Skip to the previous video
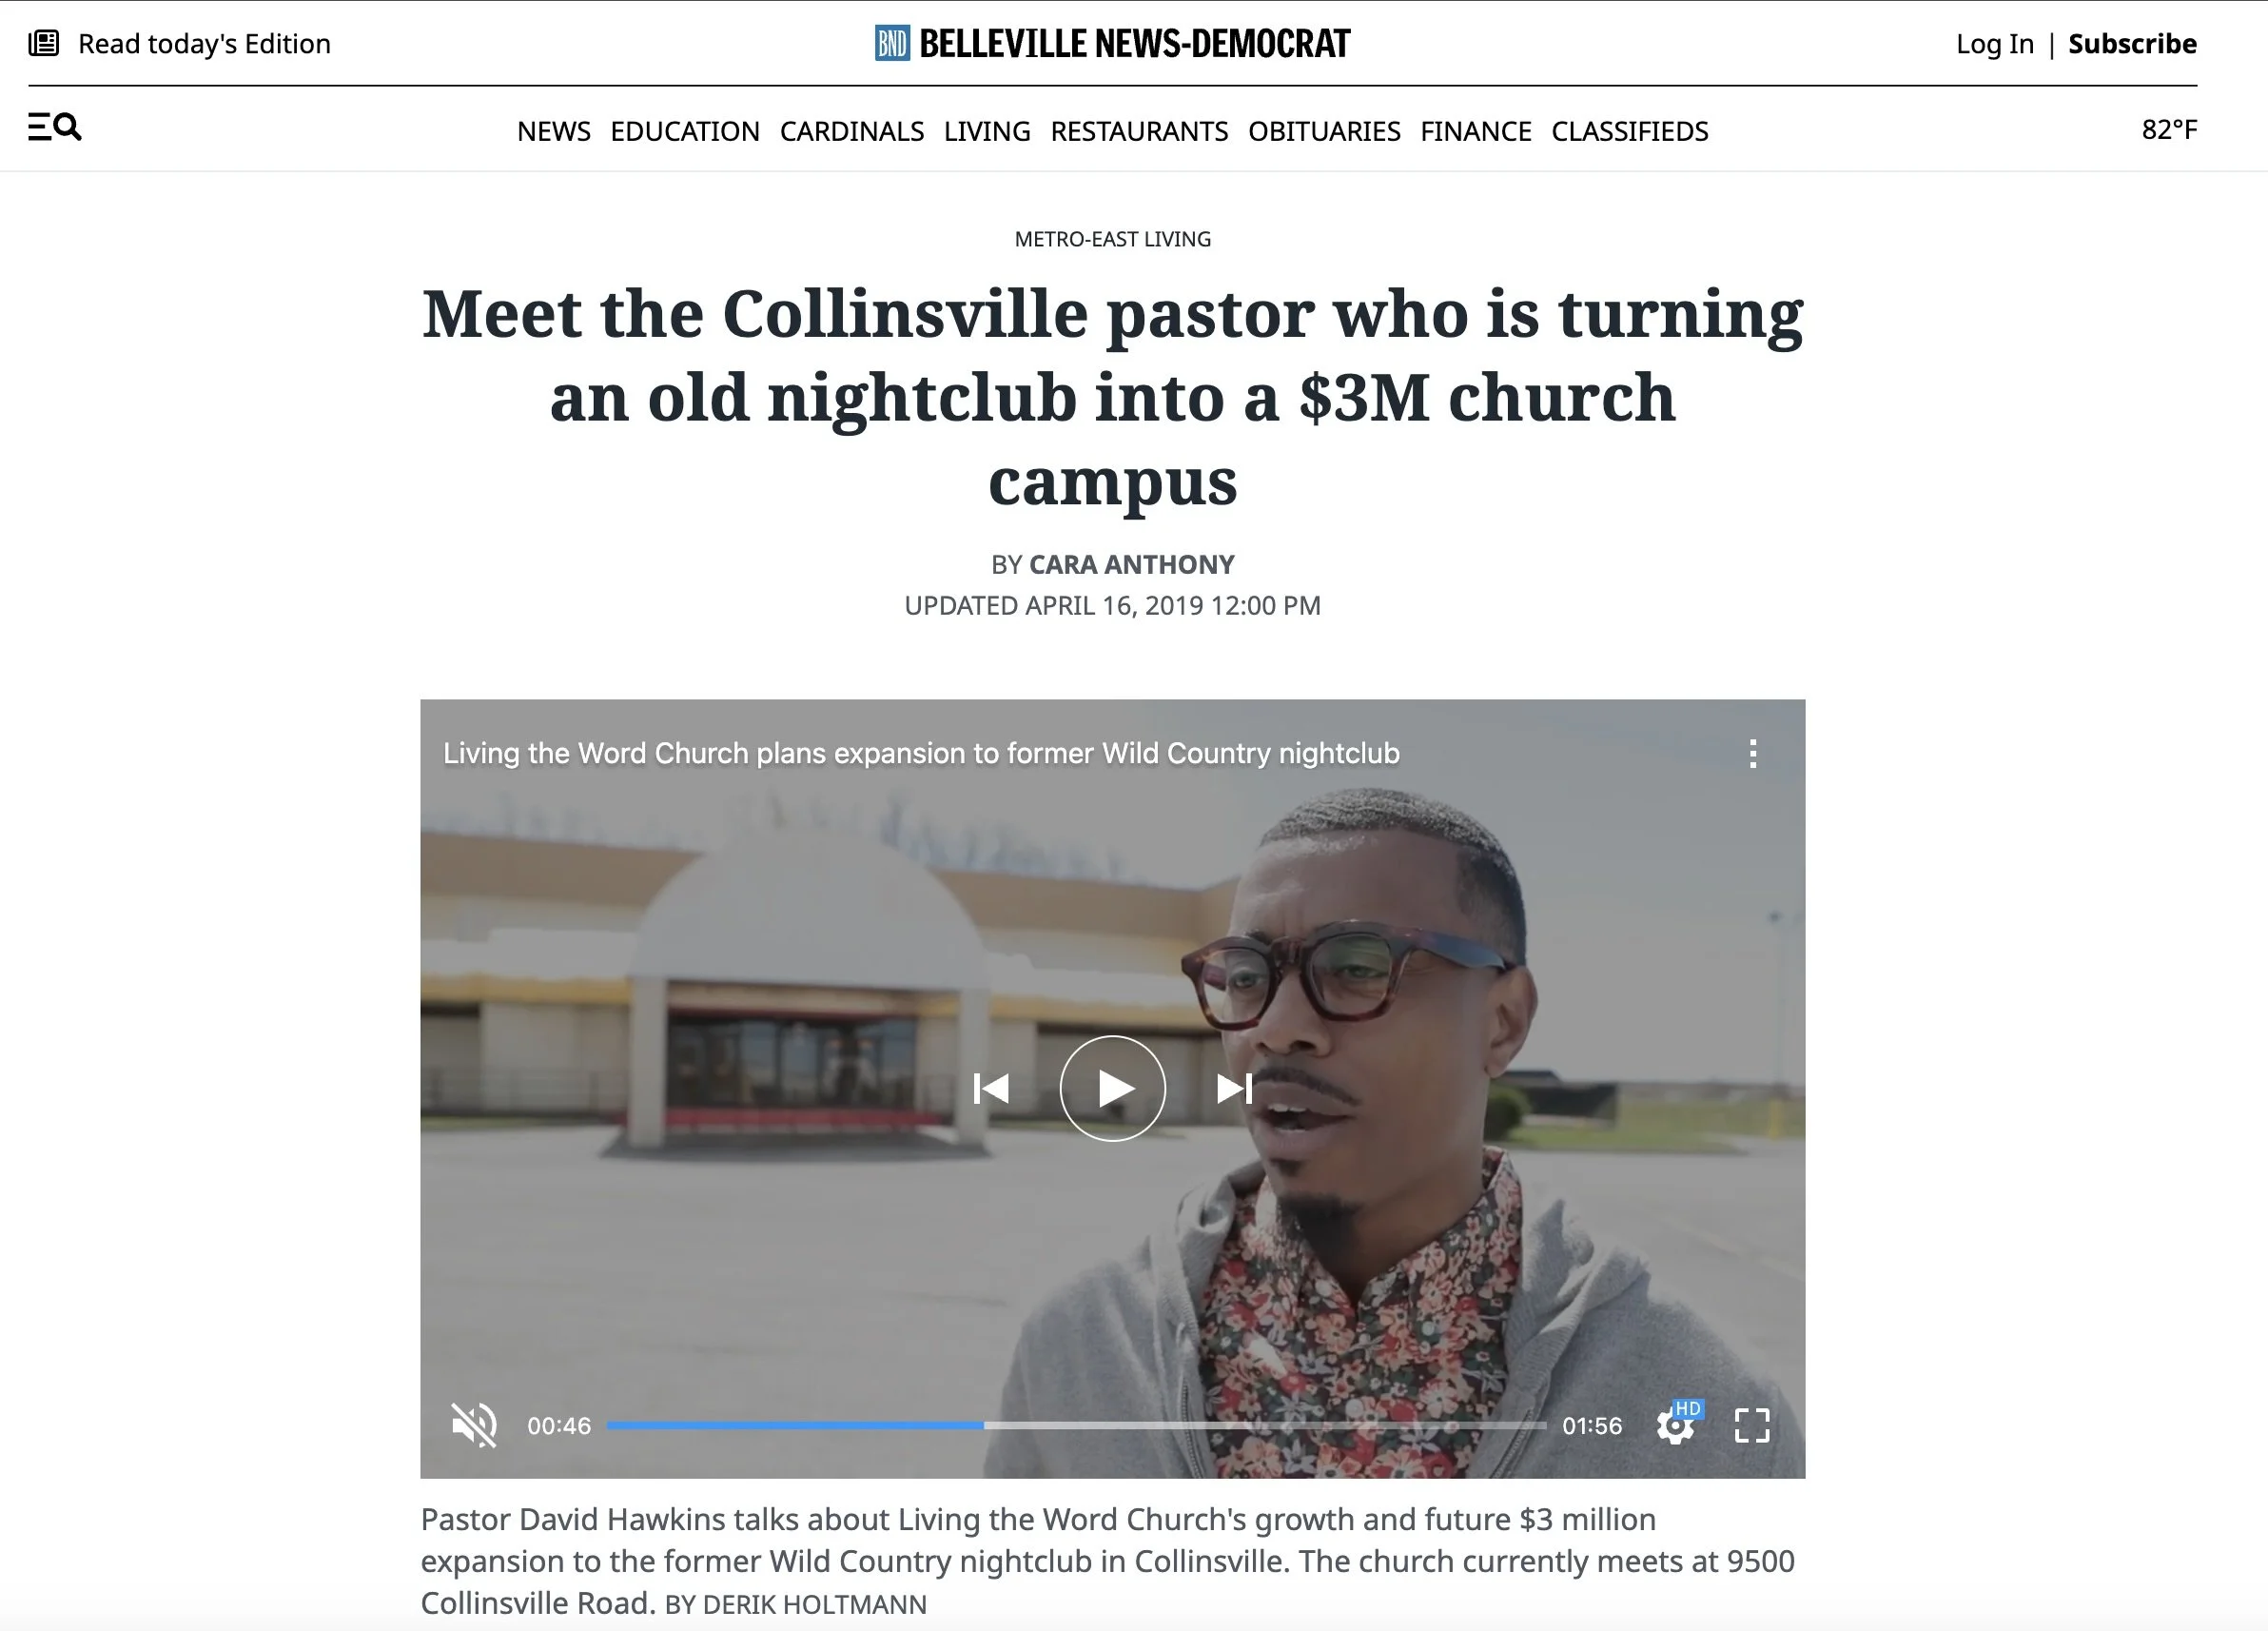Image resolution: width=2268 pixels, height=1631 pixels. tap(991, 1088)
